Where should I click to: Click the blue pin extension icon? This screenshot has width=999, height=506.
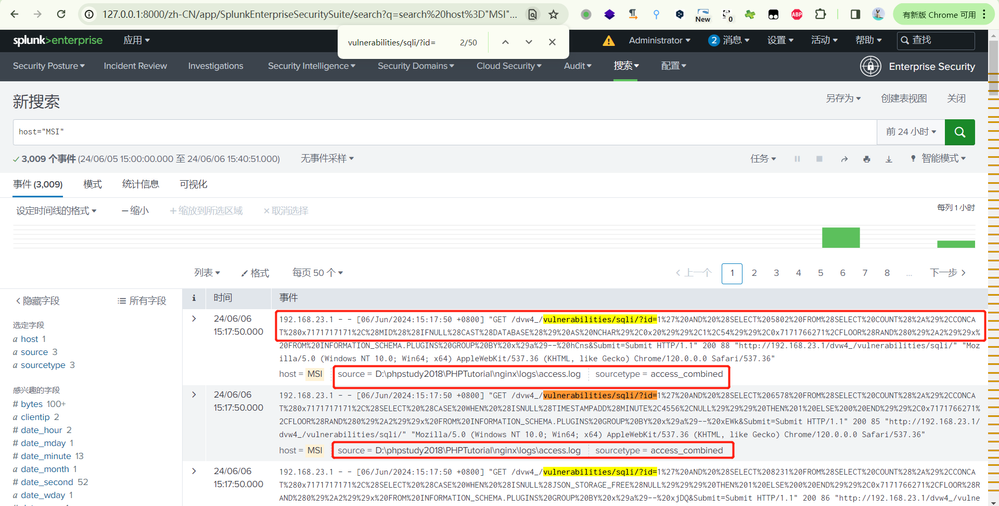(656, 14)
